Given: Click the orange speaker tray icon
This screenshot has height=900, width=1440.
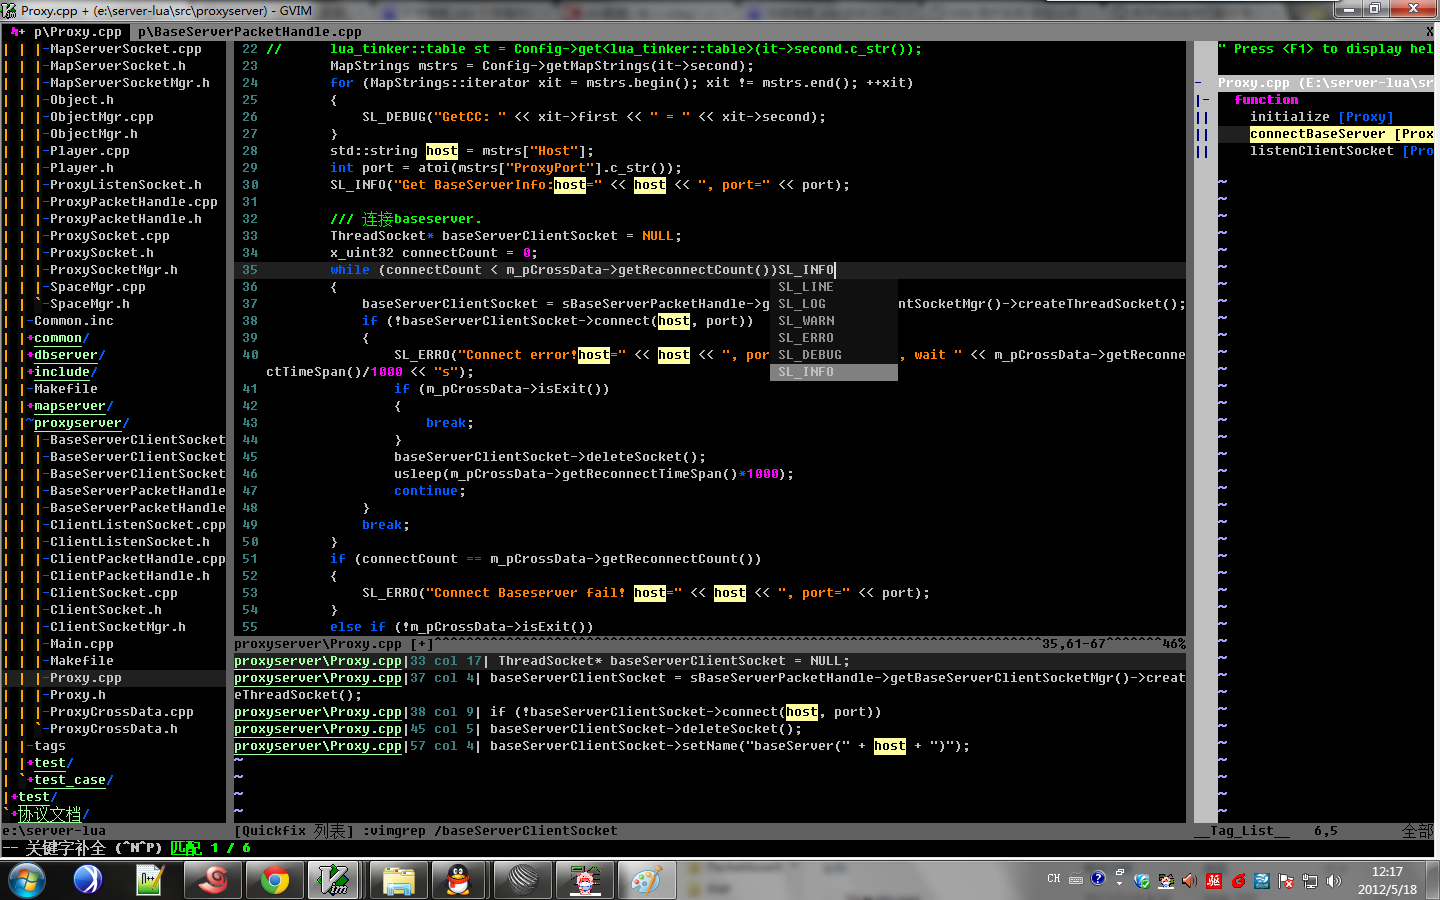Looking at the screenshot, I should (1189, 881).
